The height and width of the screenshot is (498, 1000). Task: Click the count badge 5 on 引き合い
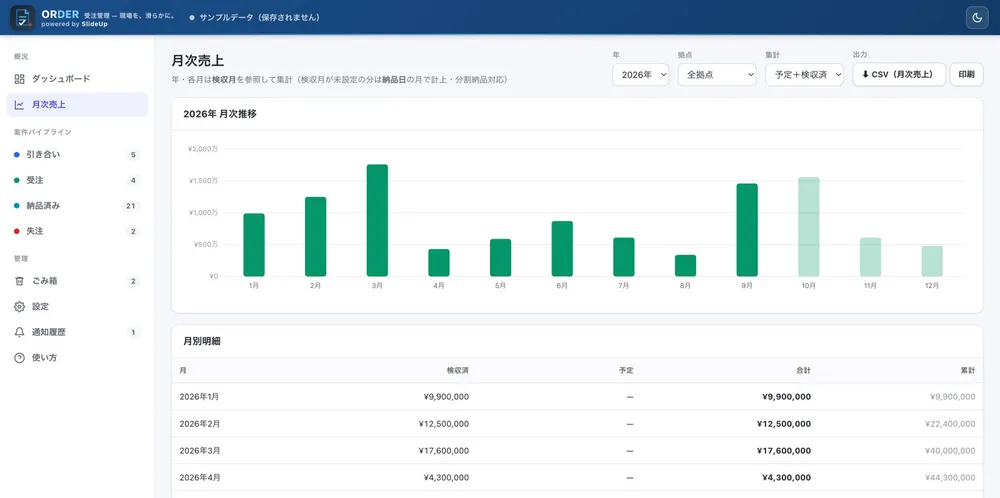point(133,155)
